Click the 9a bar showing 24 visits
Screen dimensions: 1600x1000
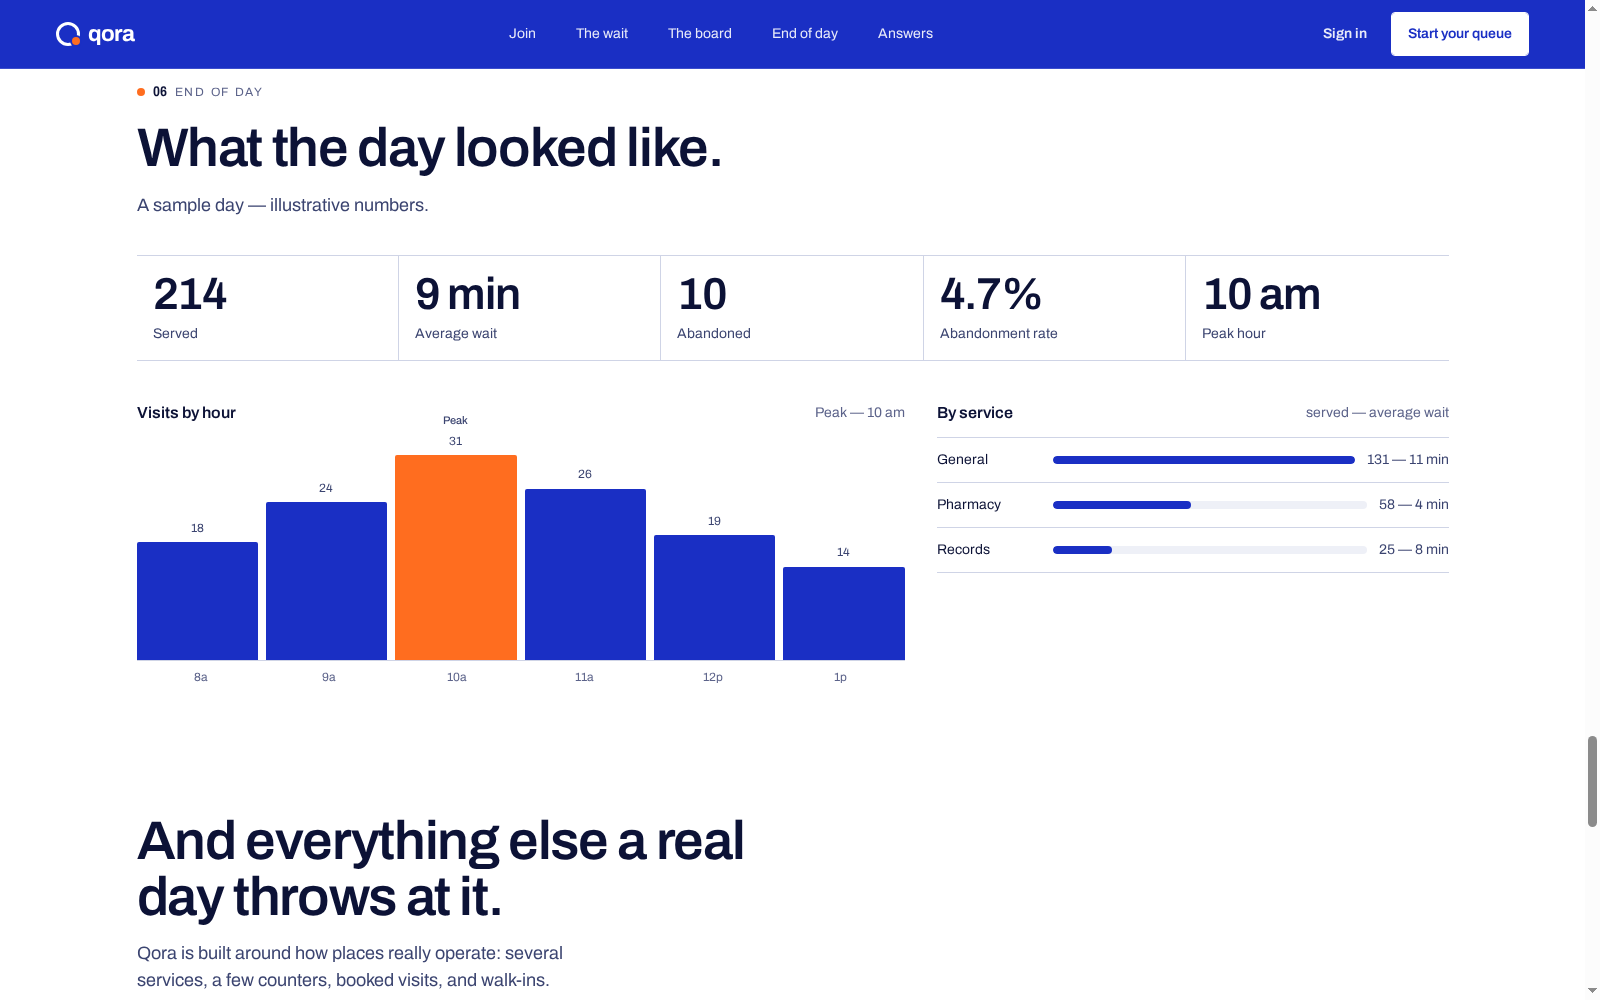pos(326,581)
